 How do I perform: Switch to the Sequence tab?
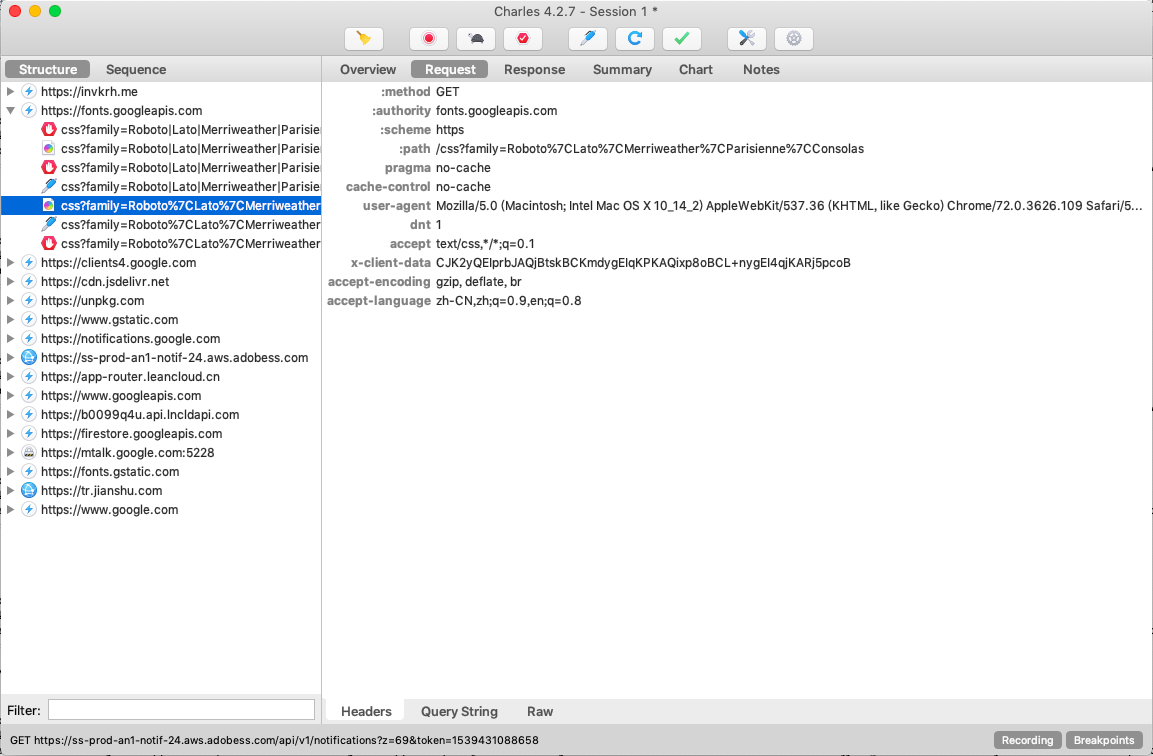(135, 69)
